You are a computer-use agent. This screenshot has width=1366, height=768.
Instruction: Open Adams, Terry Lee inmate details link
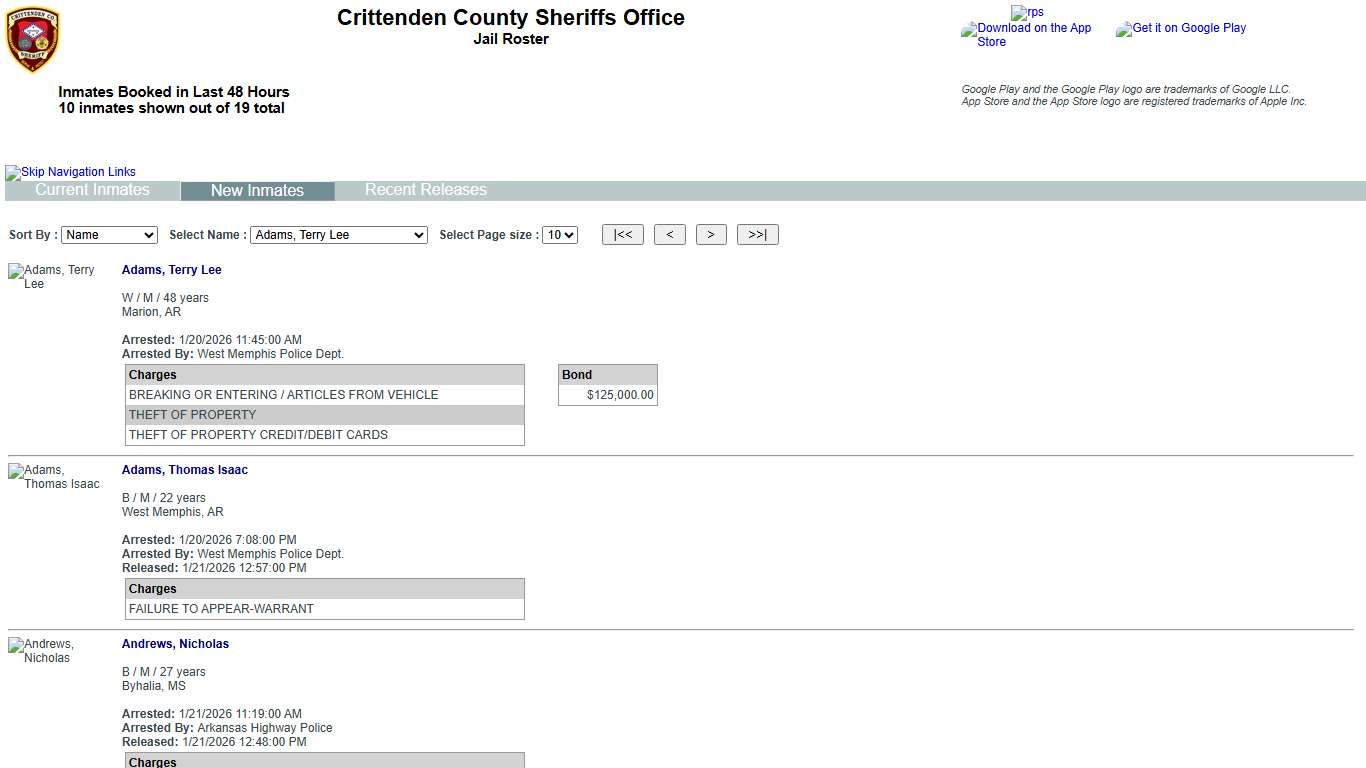[x=171, y=270]
